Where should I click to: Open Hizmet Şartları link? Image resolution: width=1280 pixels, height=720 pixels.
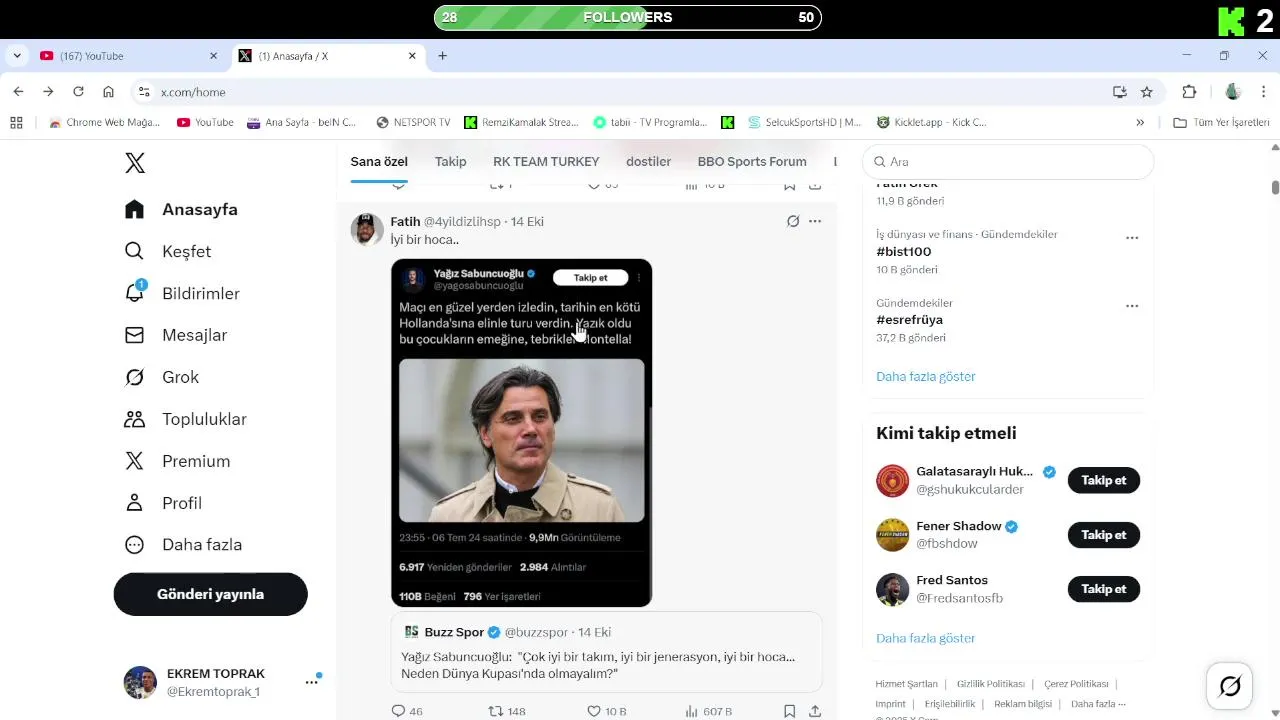tap(906, 684)
